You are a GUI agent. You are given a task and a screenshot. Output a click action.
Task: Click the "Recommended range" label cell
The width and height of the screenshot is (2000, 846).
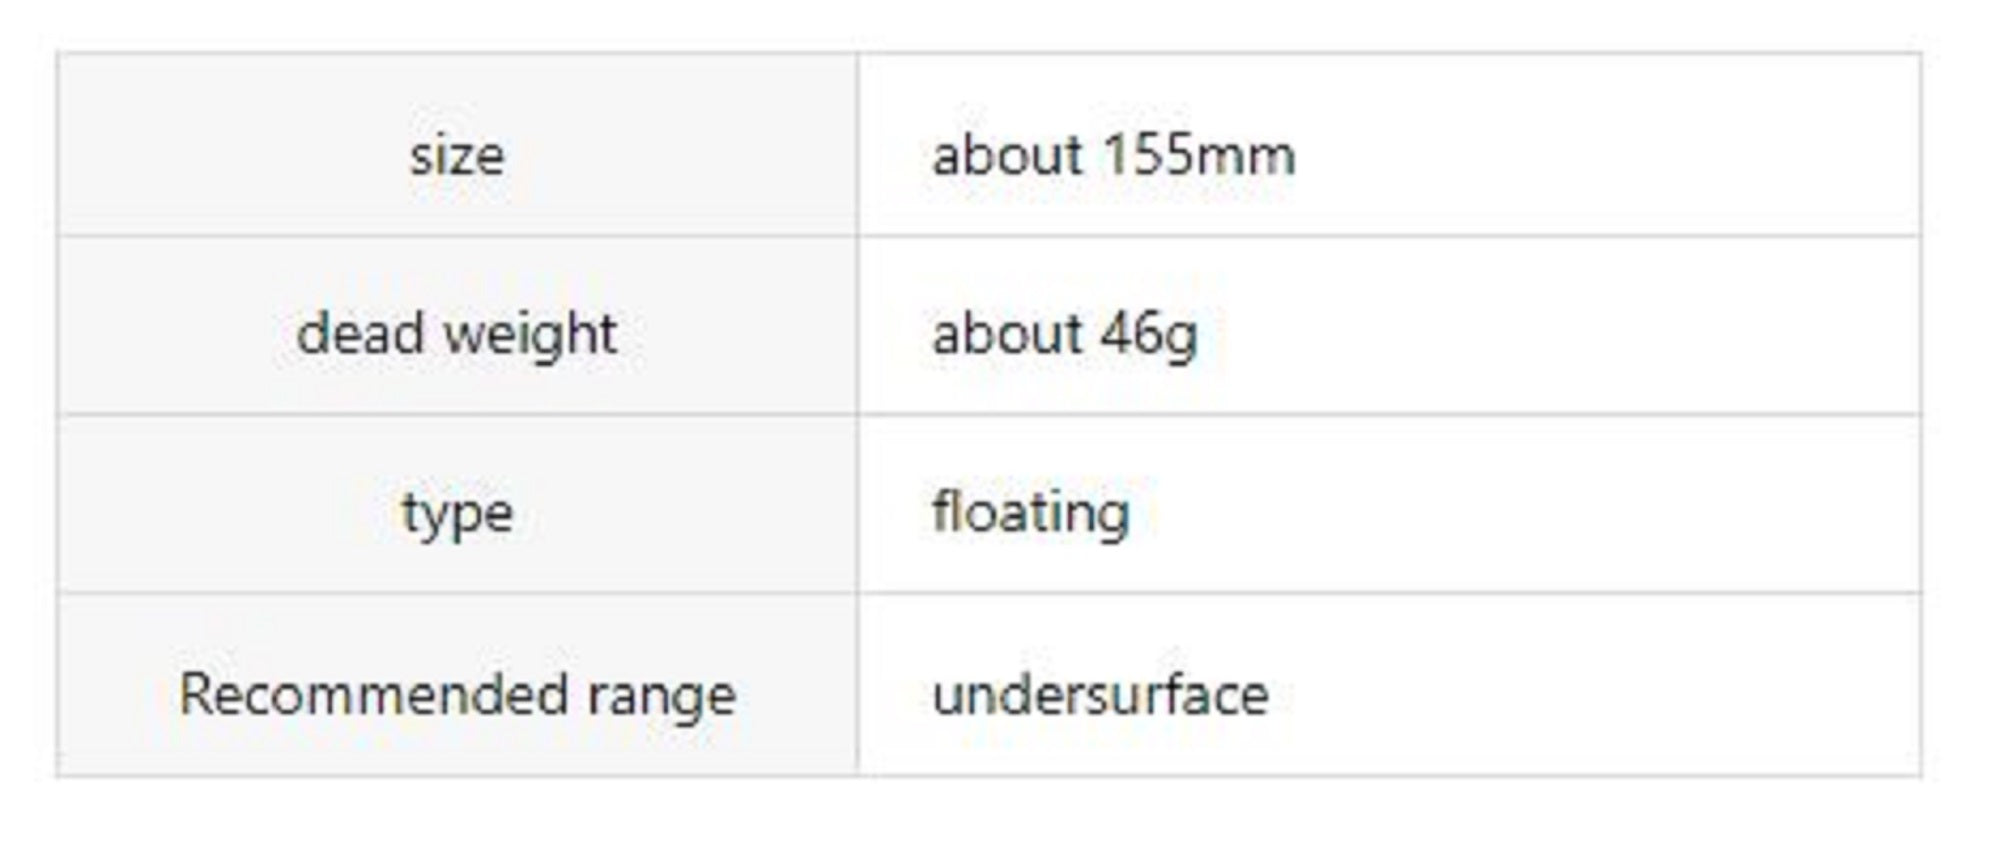pos(457,694)
